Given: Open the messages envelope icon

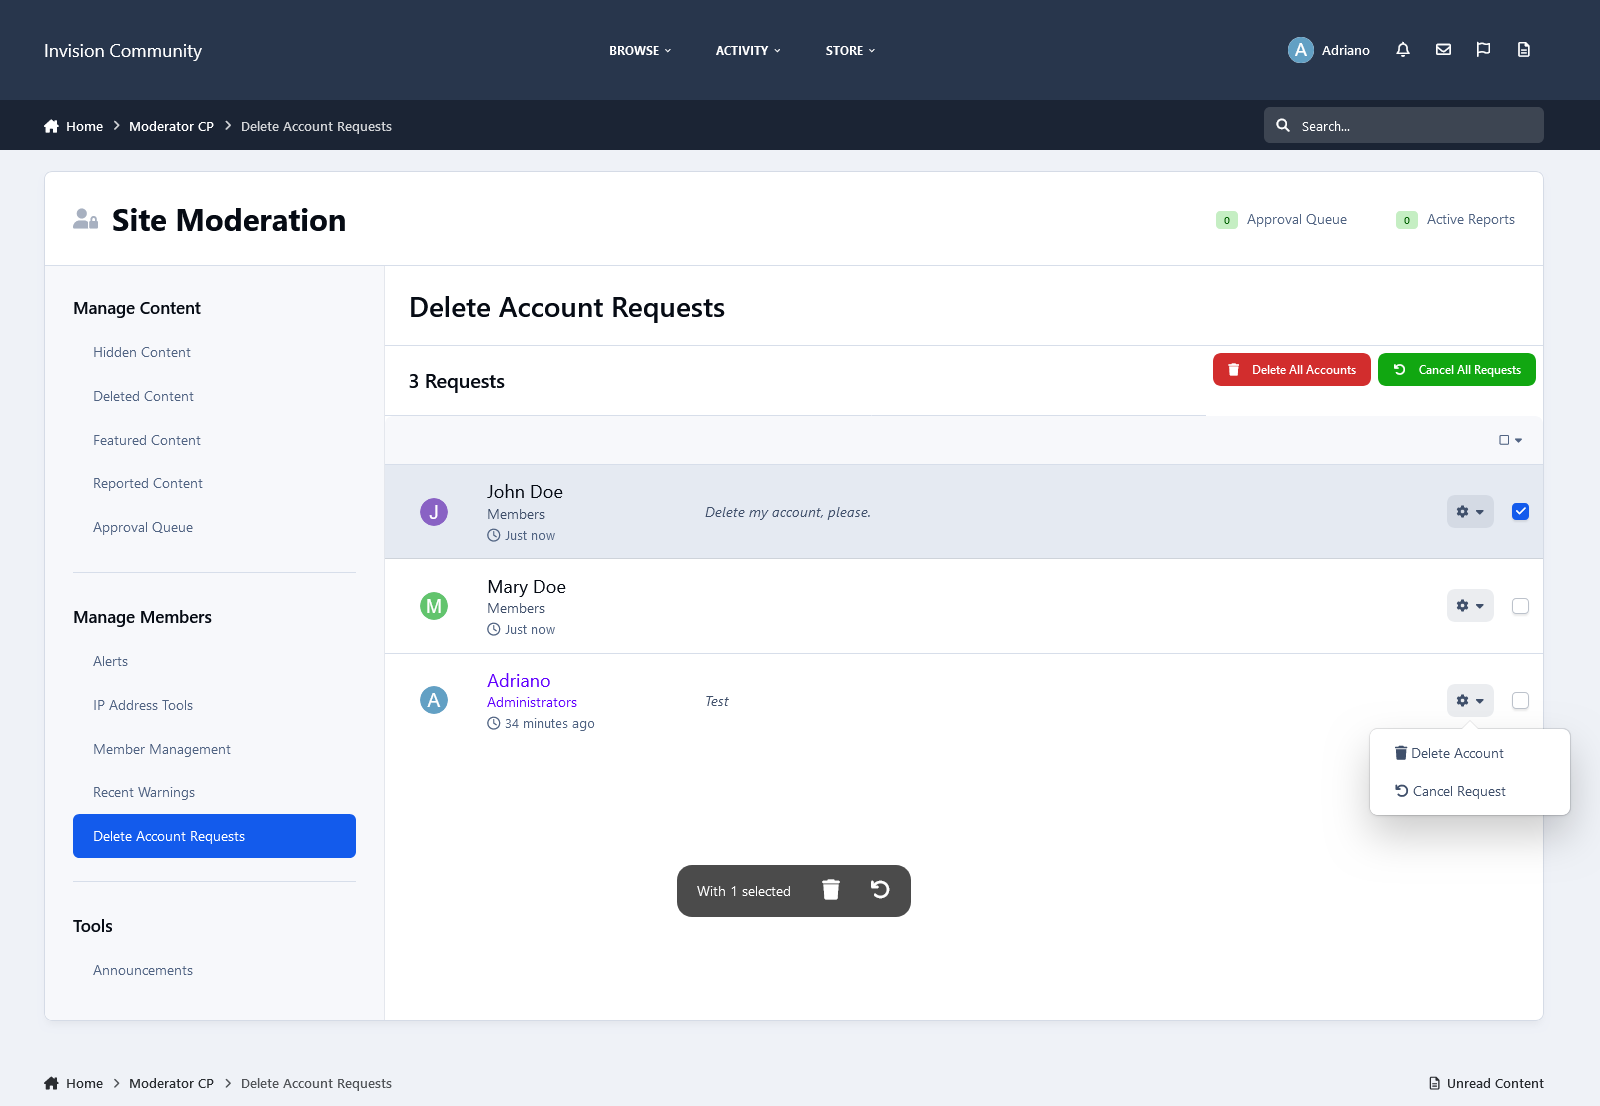Looking at the screenshot, I should pos(1443,50).
